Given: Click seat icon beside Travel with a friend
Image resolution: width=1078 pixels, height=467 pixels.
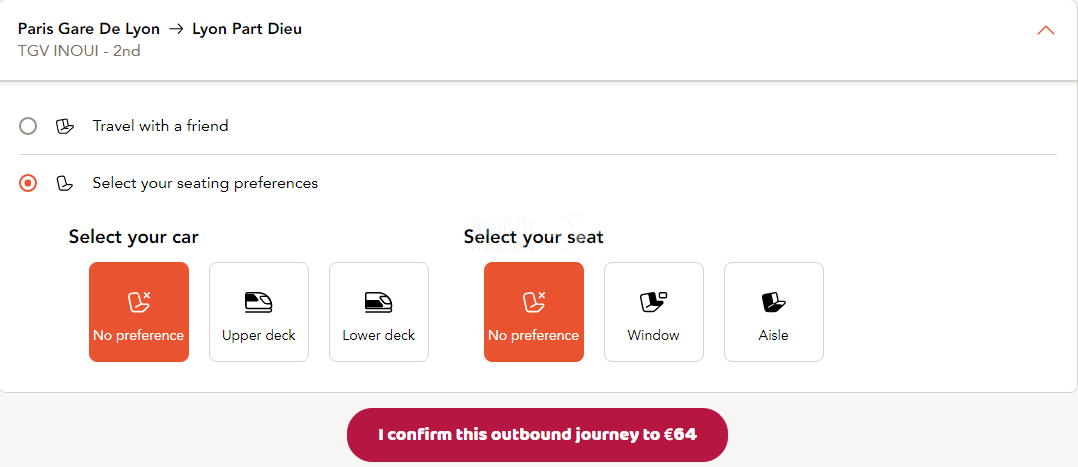Looking at the screenshot, I should (65, 126).
